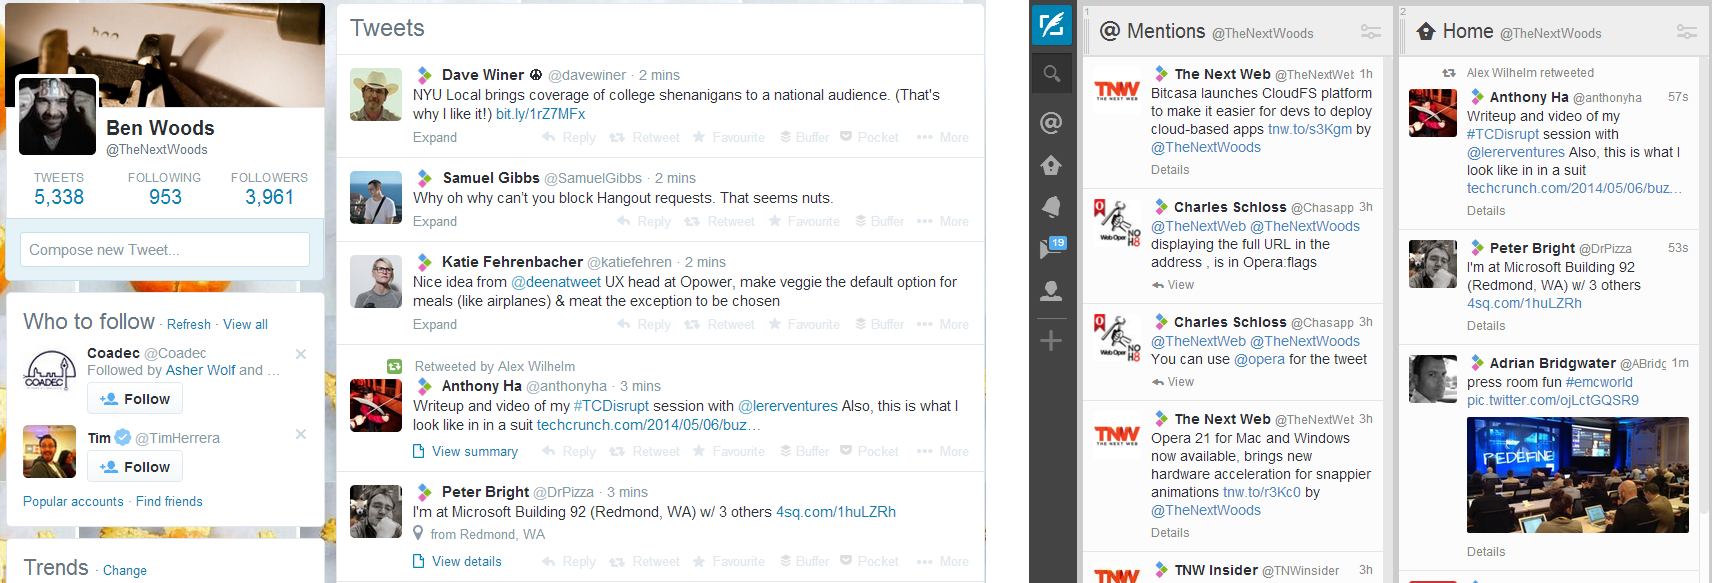
Task: Add a column with the sidebar plus icon
Action: coord(1051,341)
